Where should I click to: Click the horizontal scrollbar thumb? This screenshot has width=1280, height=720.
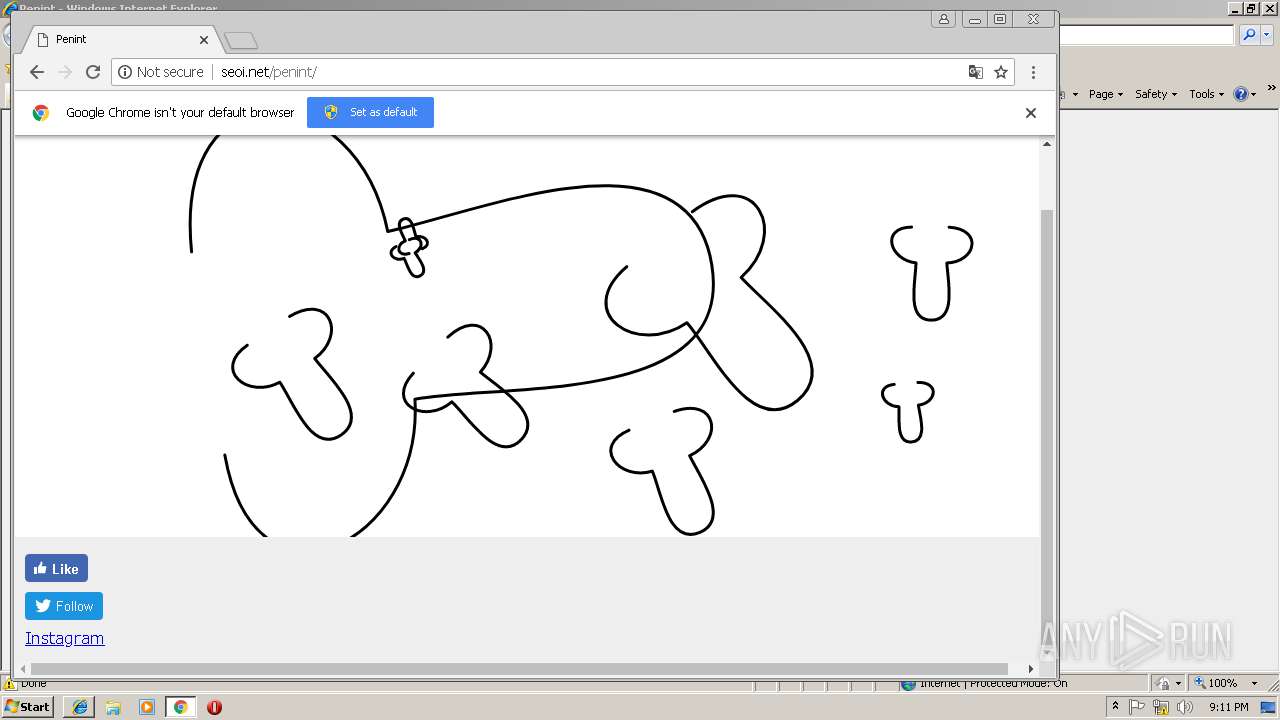pyautogui.click(x=519, y=668)
